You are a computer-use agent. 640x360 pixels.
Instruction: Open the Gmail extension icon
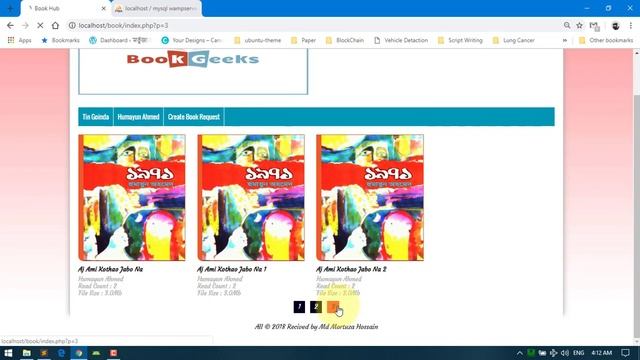coord(594,26)
